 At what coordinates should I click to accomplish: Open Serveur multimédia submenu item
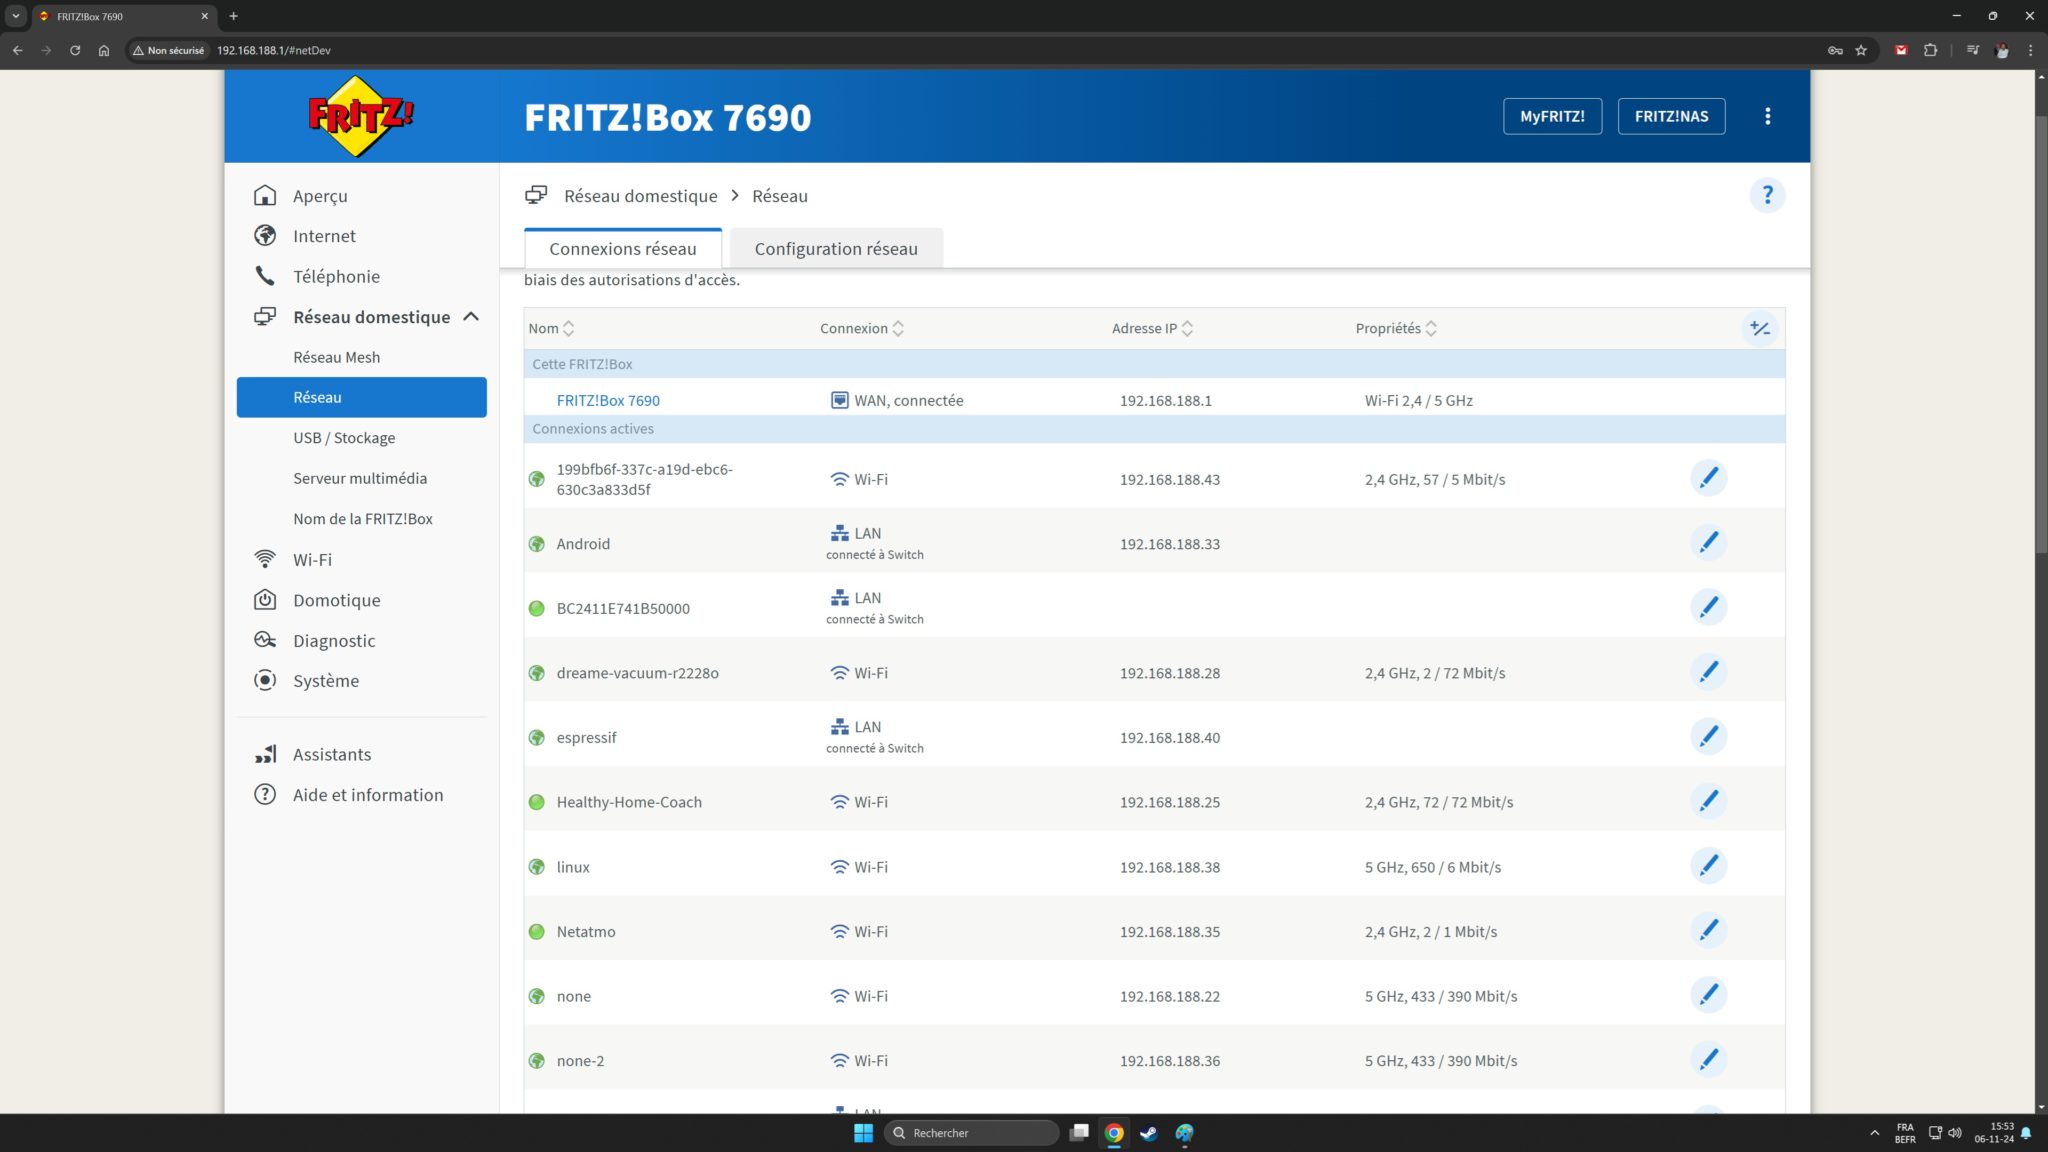pos(361,478)
